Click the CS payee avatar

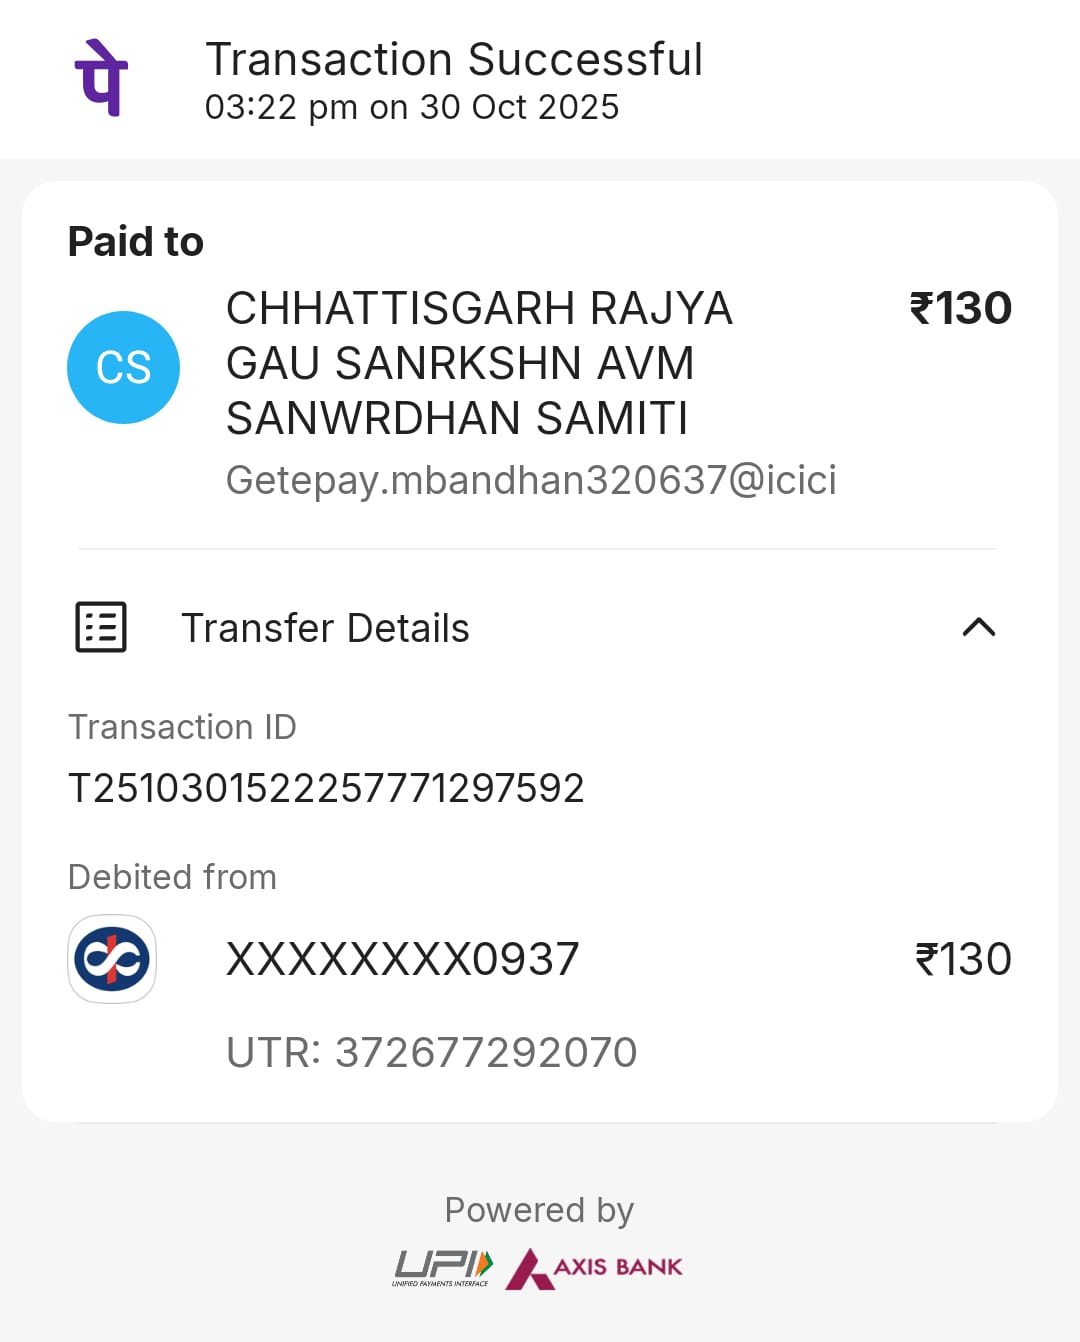coord(123,367)
